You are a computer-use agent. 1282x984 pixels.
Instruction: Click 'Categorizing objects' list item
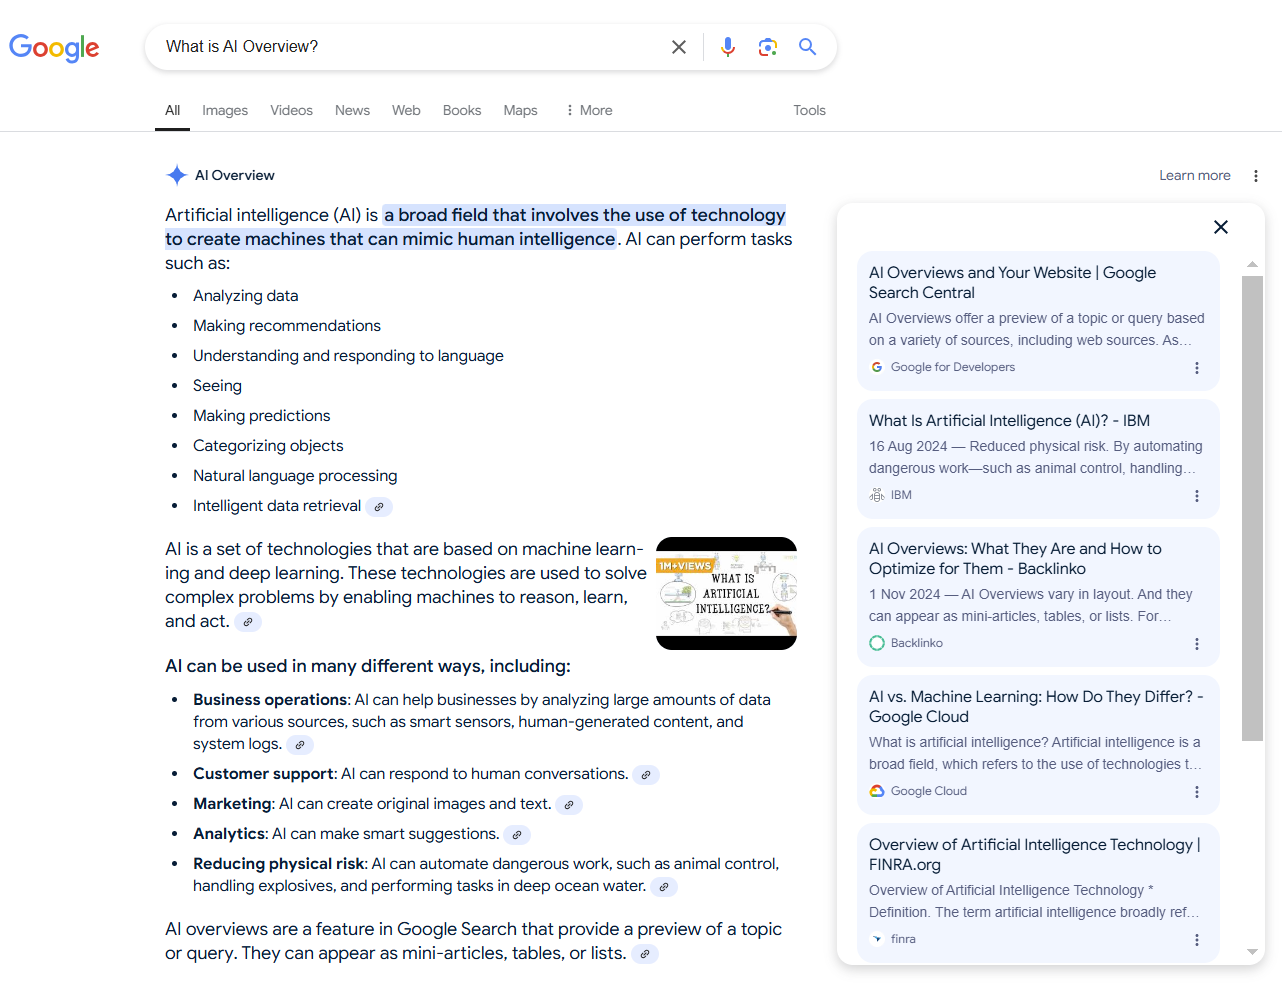click(x=268, y=446)
